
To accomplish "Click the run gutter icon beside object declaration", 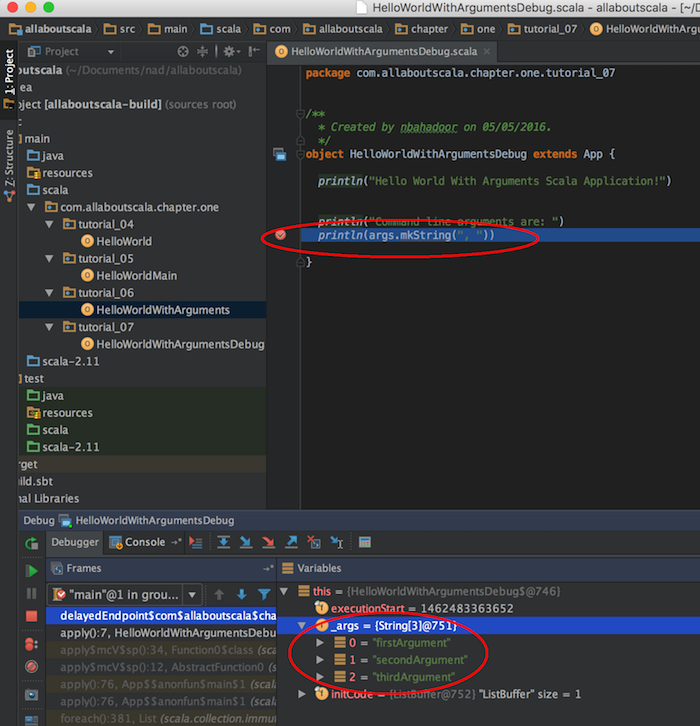I will click(280, 154).
